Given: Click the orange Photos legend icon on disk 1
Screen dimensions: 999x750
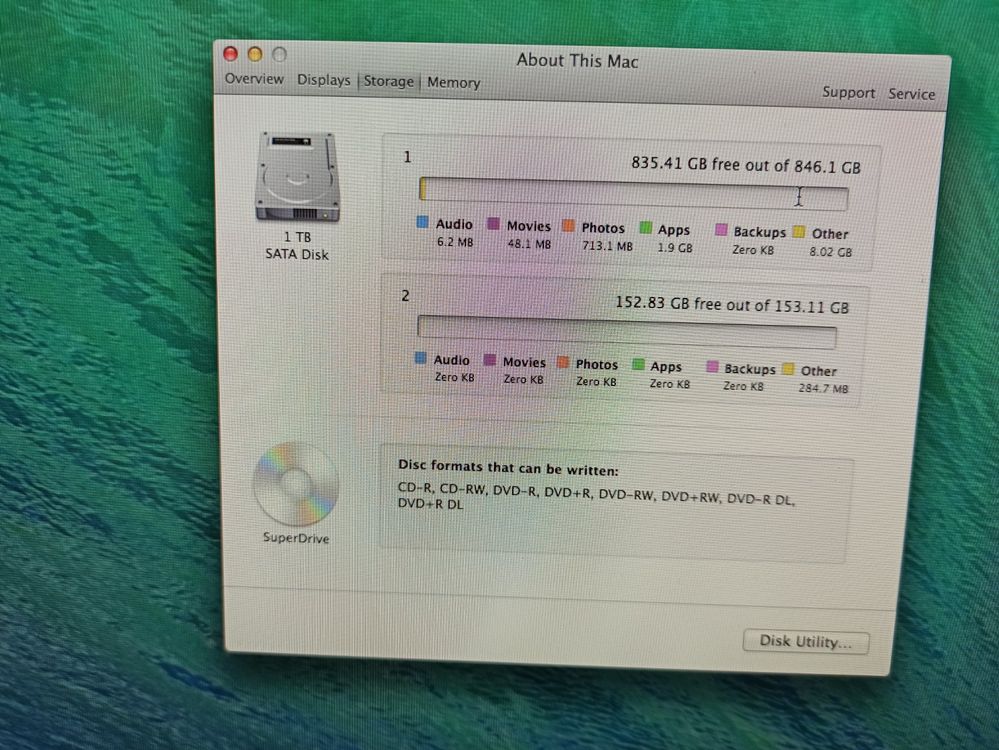Looking at the screenshot, I should [568, 226].
